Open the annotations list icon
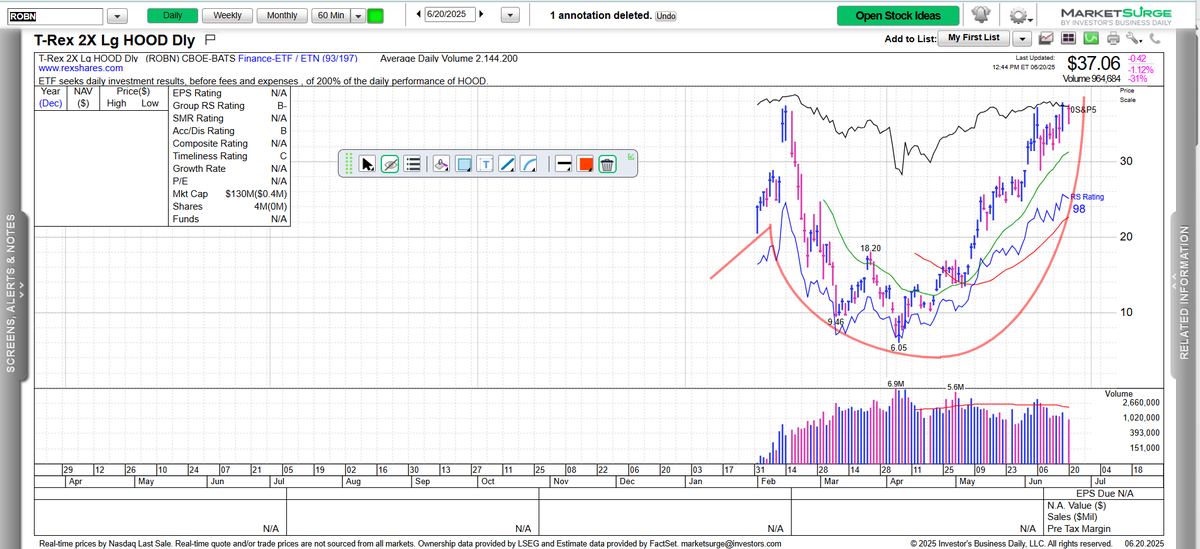The height and width of the screenshot is (549, 1200). pyautogui.click(x=413, y=164)
